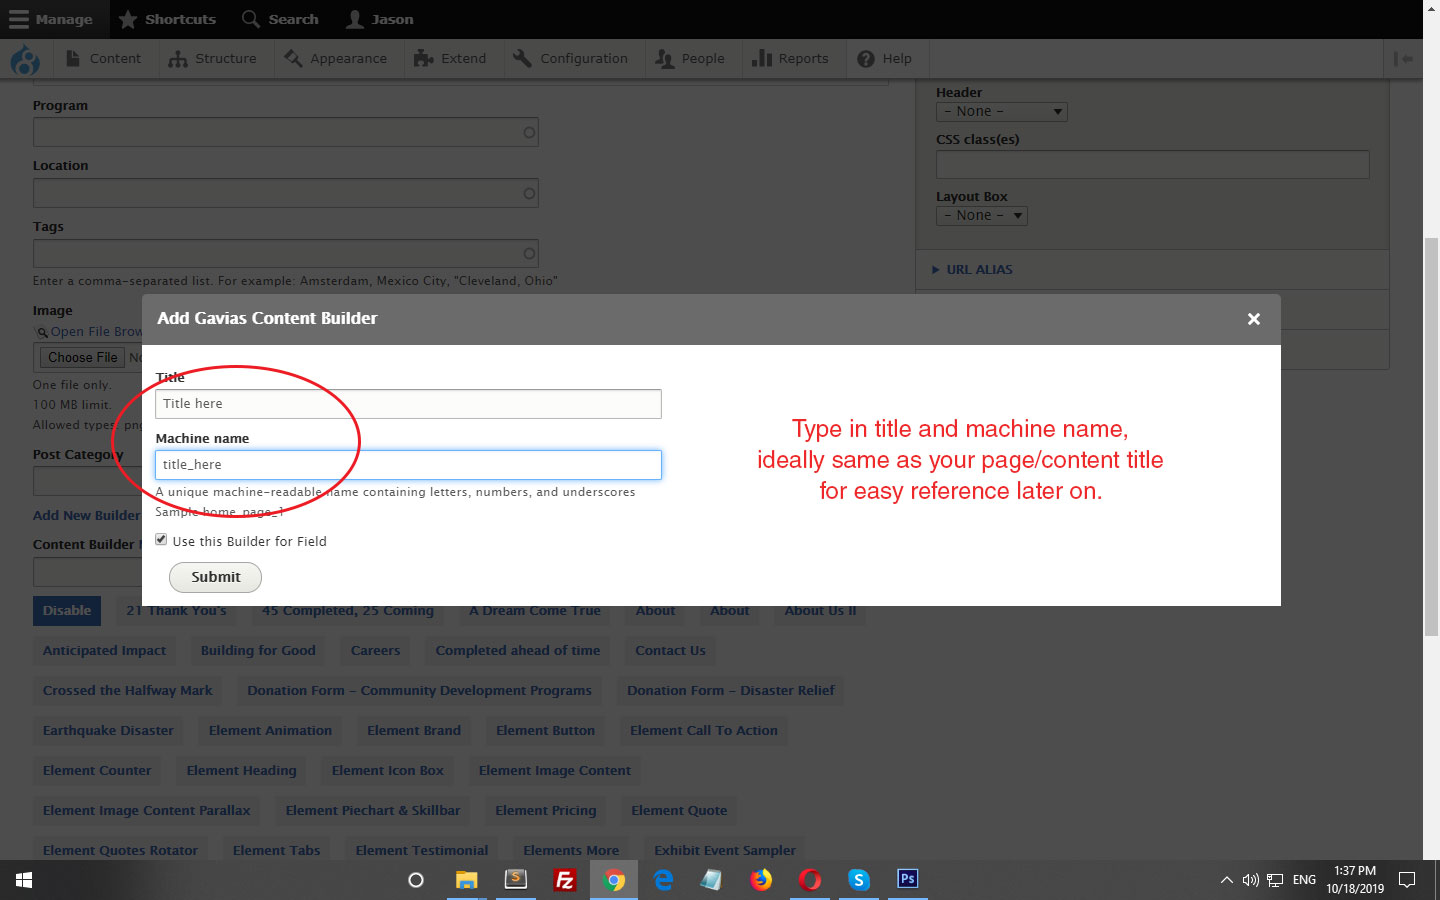Open FileZilla from taskbar

coord(565,880)
